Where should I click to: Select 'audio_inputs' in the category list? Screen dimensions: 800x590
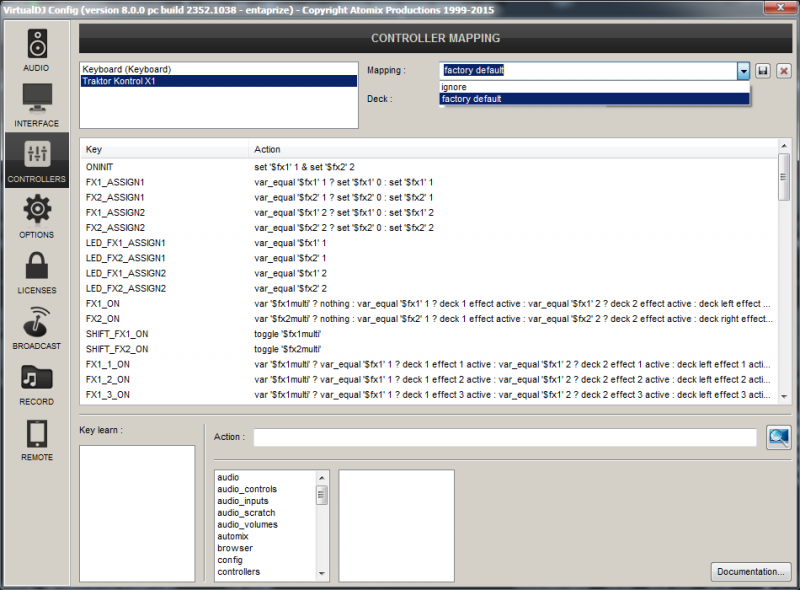pyautogui.click(x=266, y=501)
